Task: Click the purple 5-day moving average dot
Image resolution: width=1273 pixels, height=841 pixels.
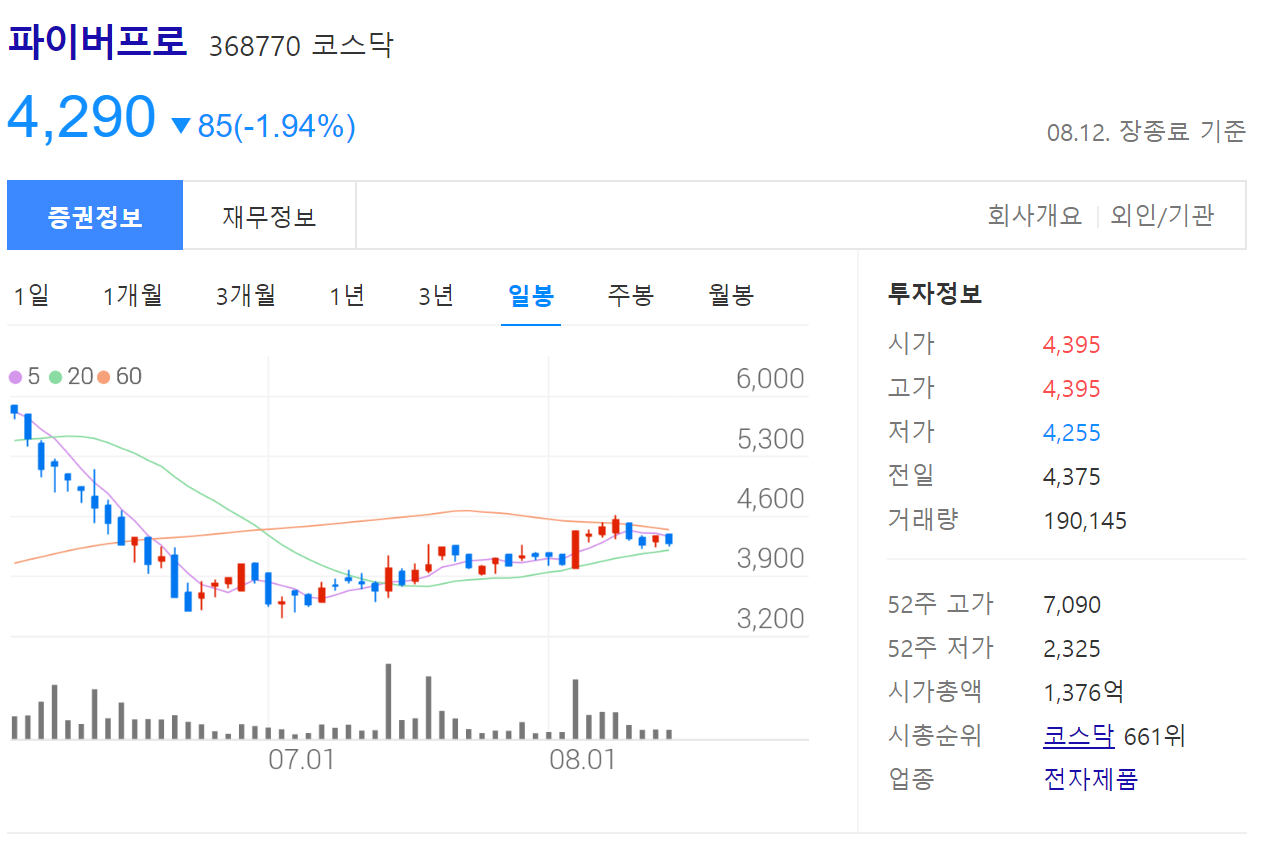Action: coord(15,377)
